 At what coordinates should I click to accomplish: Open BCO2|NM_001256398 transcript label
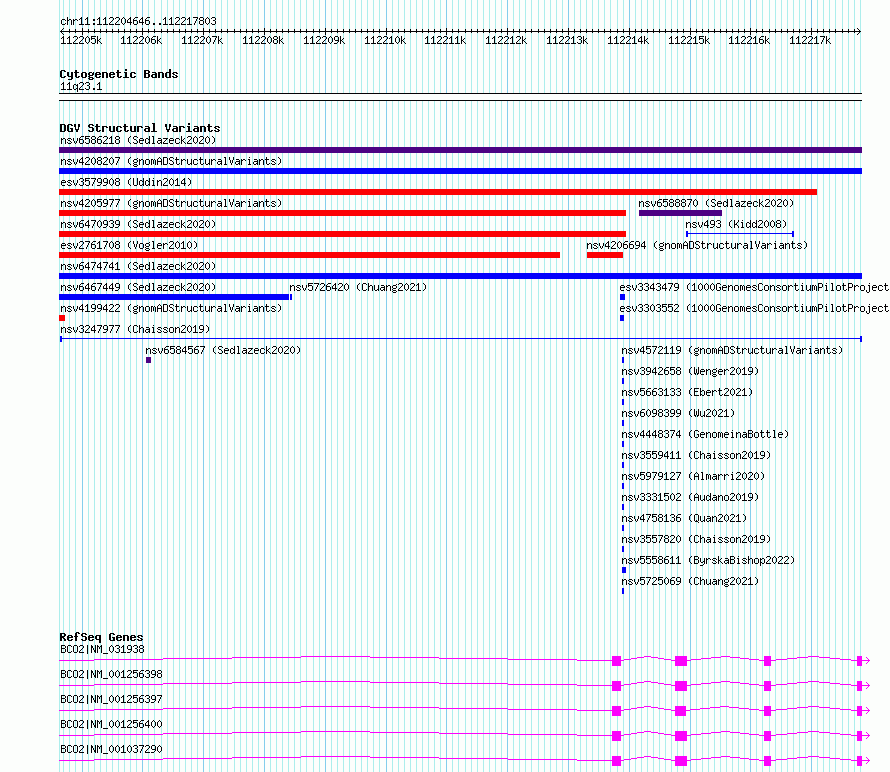pos(111,674)
